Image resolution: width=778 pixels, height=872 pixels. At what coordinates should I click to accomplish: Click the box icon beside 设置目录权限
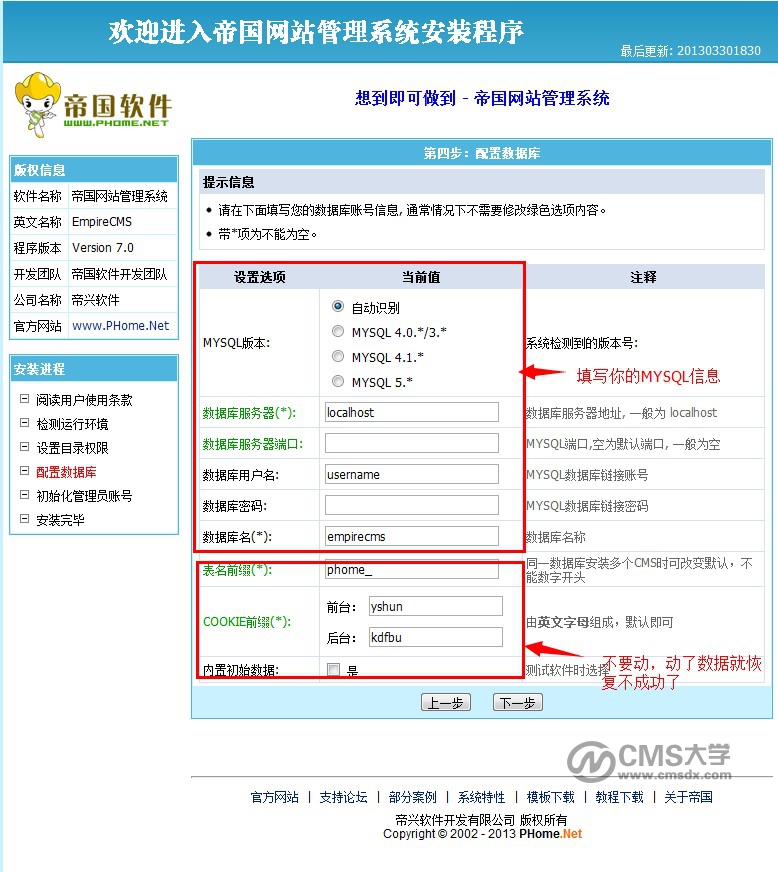[x=24, y=447]
